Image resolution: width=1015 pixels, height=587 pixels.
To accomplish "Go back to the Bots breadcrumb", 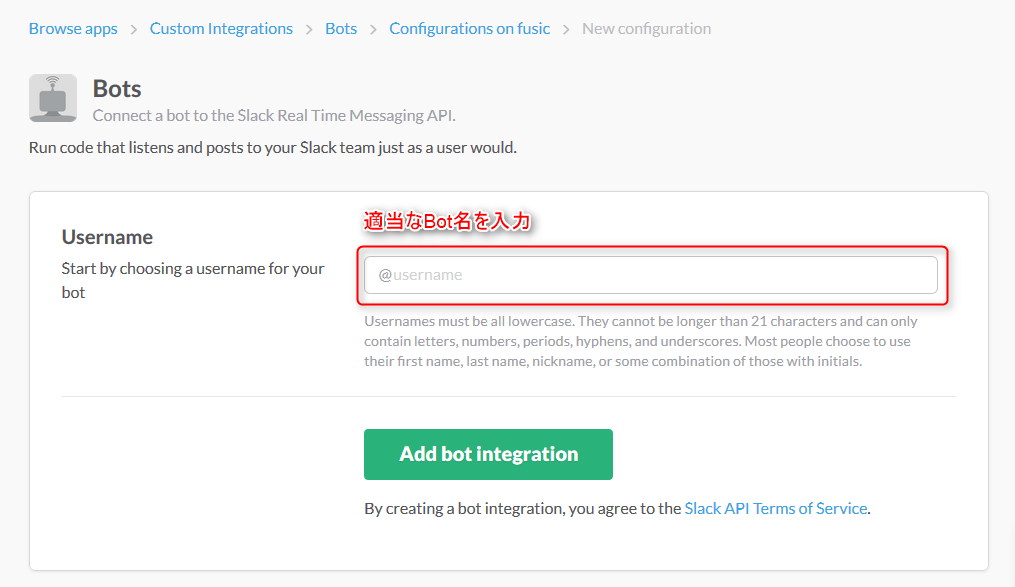I will [x=340, y=28].
